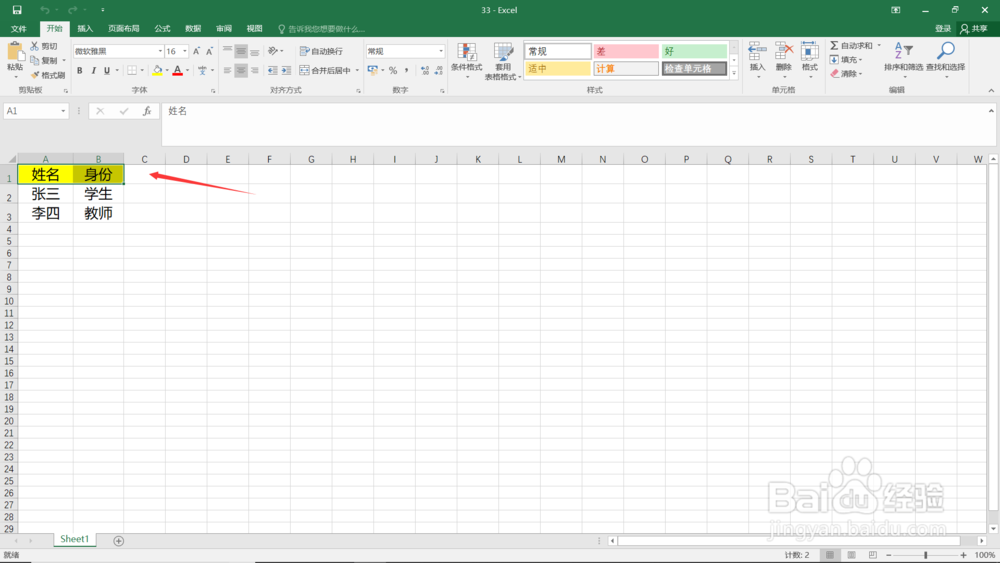1000x563 pixels.
Task: Switch to Page Layout (页面布局) tab
Action: (x=123, y=29)
